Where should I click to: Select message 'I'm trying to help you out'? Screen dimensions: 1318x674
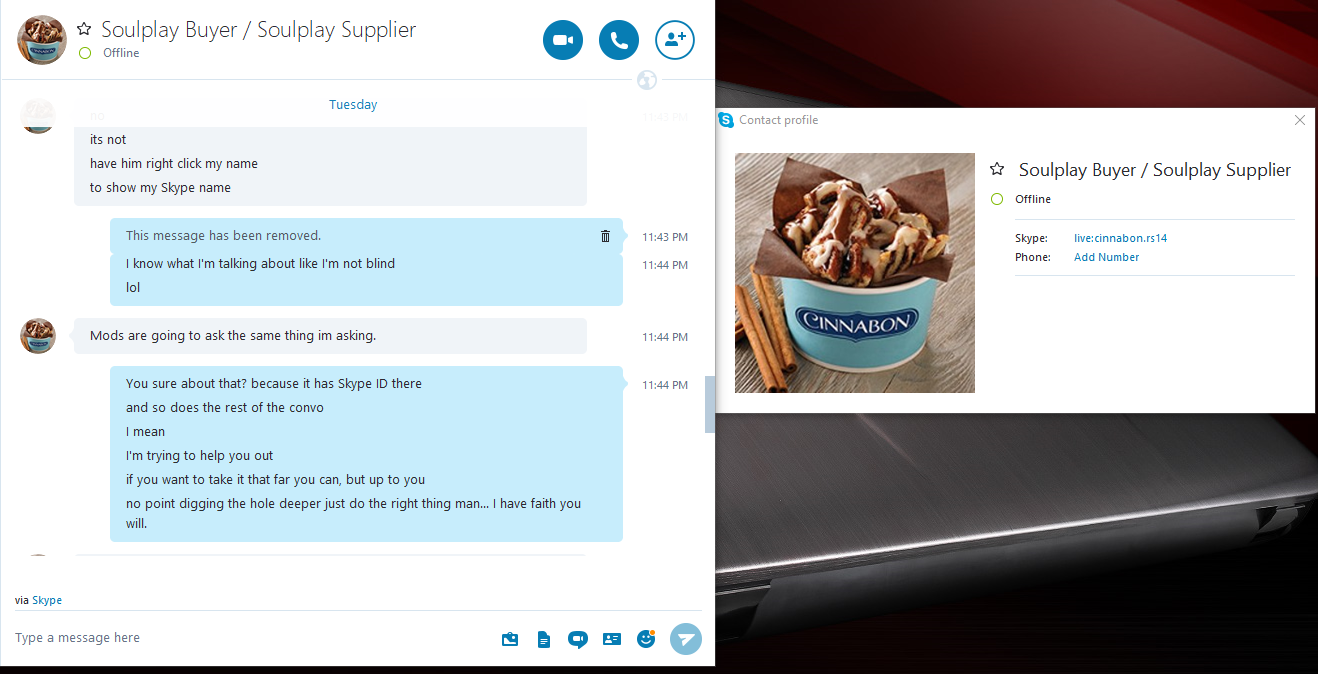(200, 456)
